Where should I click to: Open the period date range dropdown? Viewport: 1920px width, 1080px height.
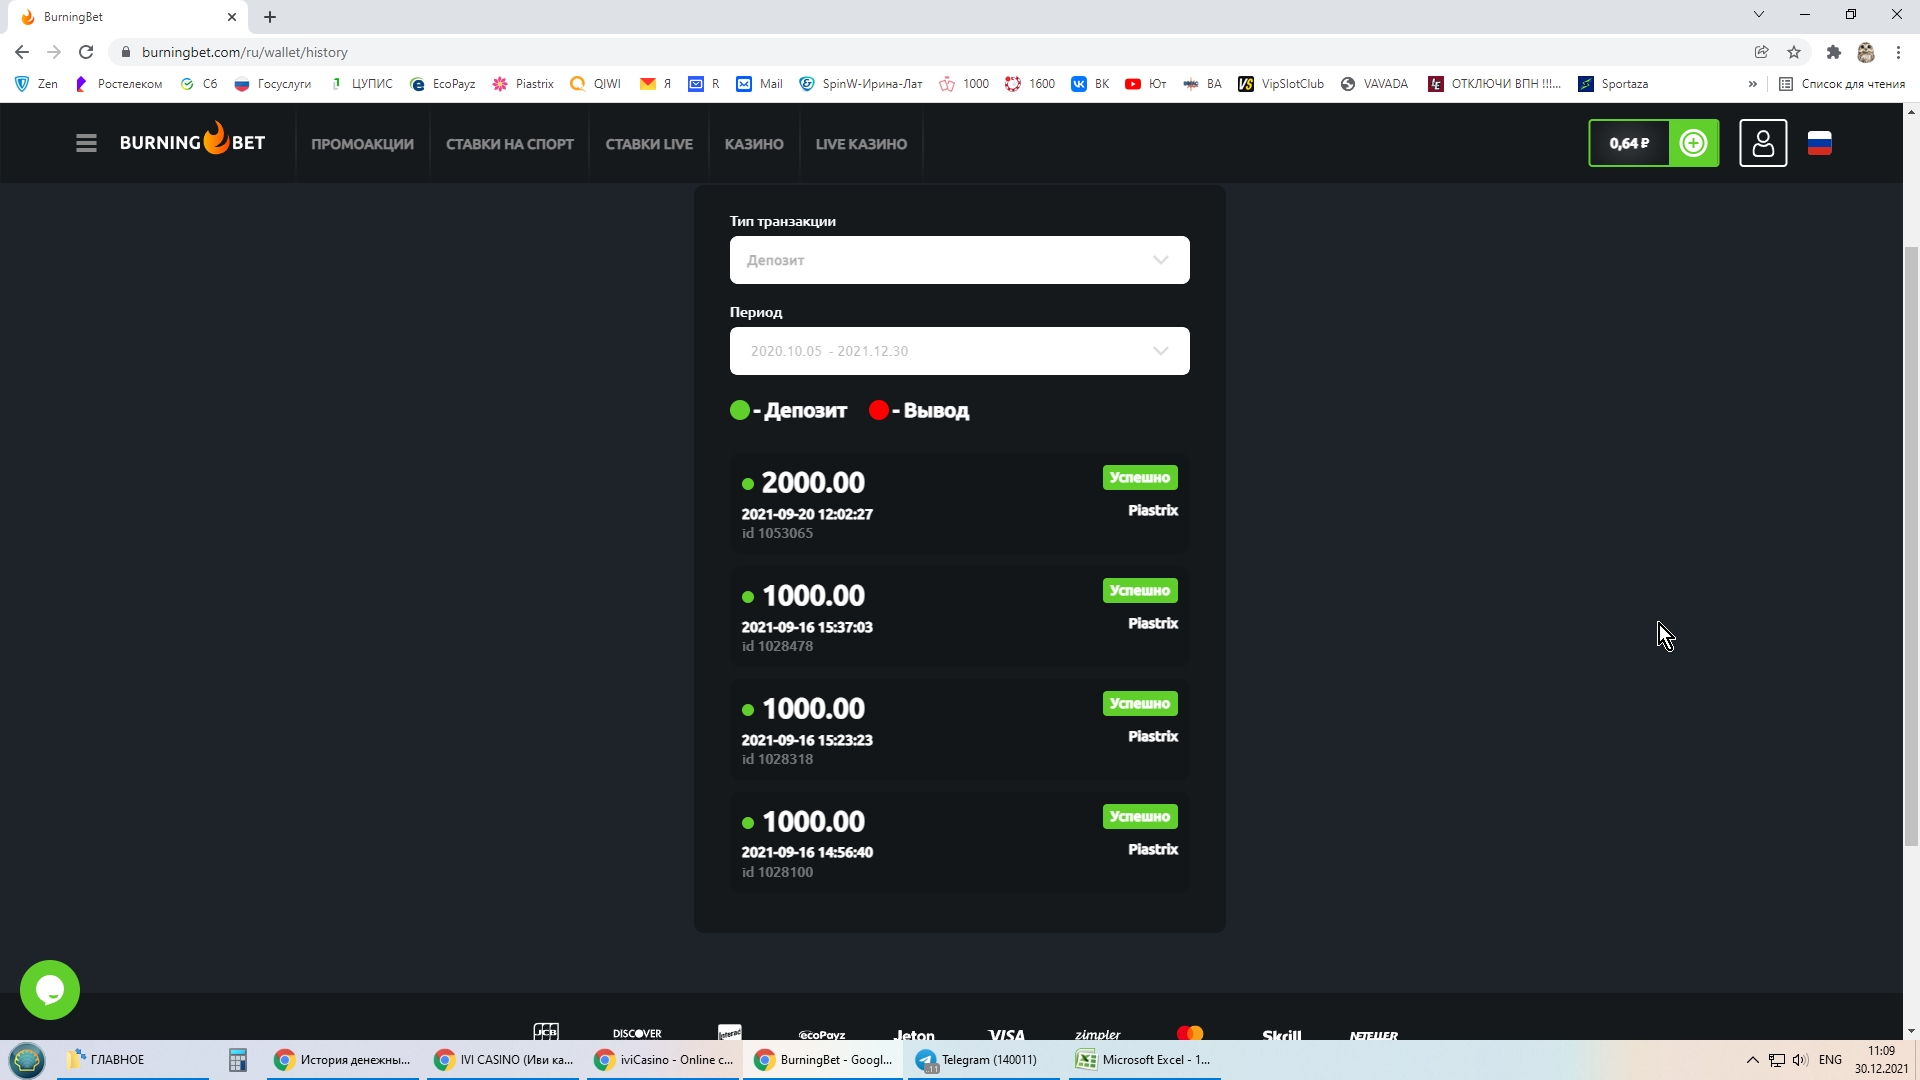(x=959, y=351)
